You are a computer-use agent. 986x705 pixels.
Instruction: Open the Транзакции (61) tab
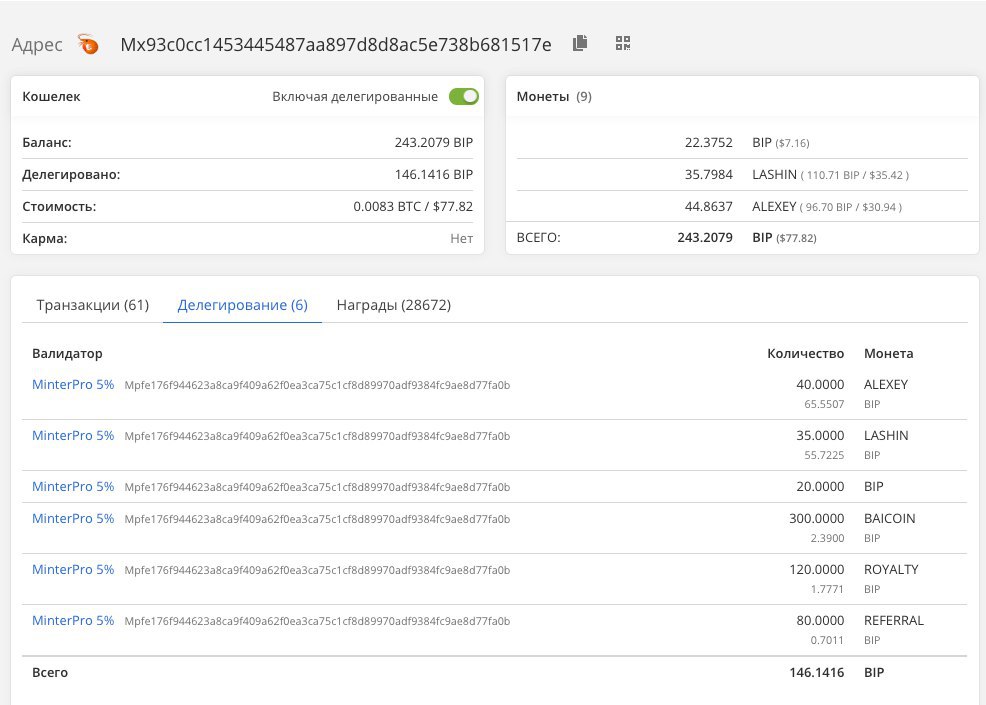[92, 305]
